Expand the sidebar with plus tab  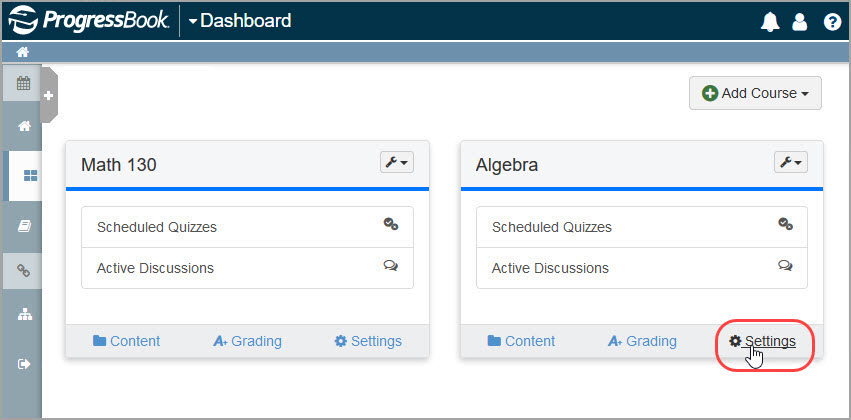49,96
